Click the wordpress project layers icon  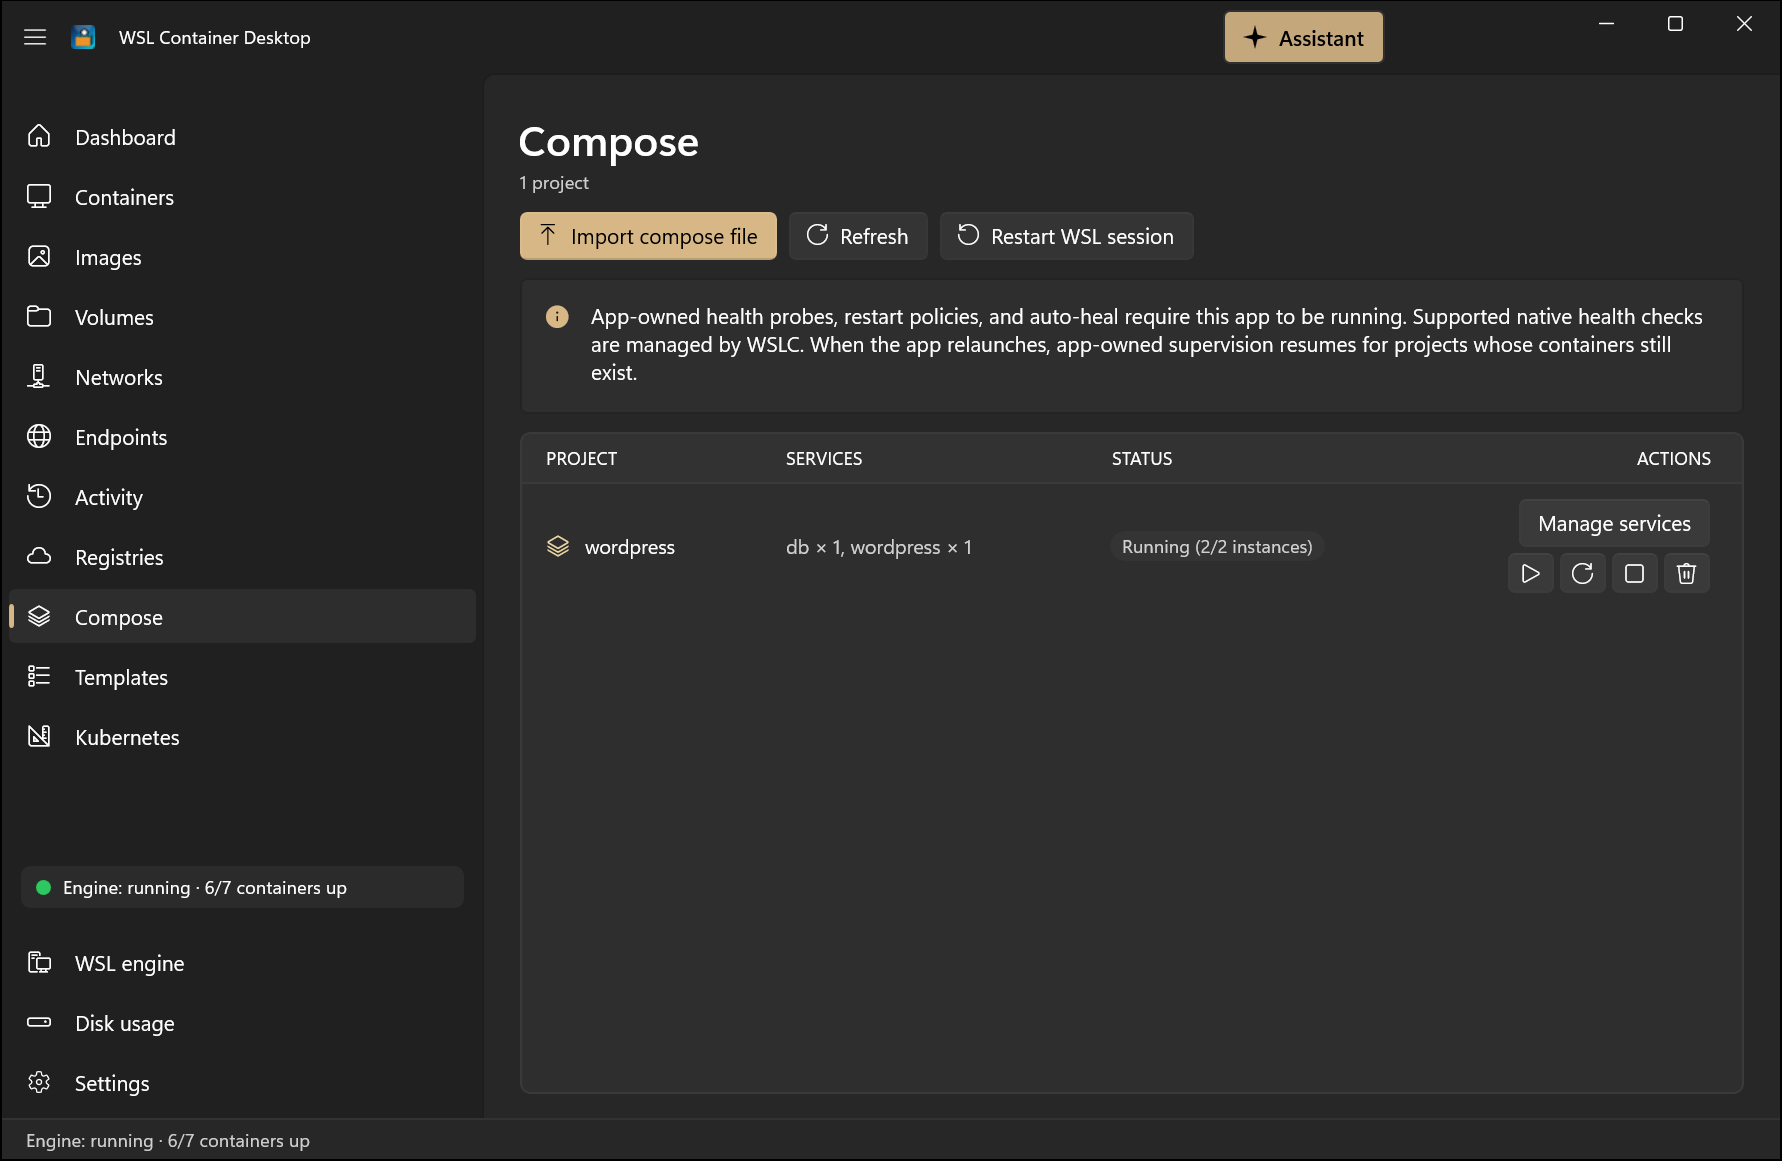(x=558, y=546)
